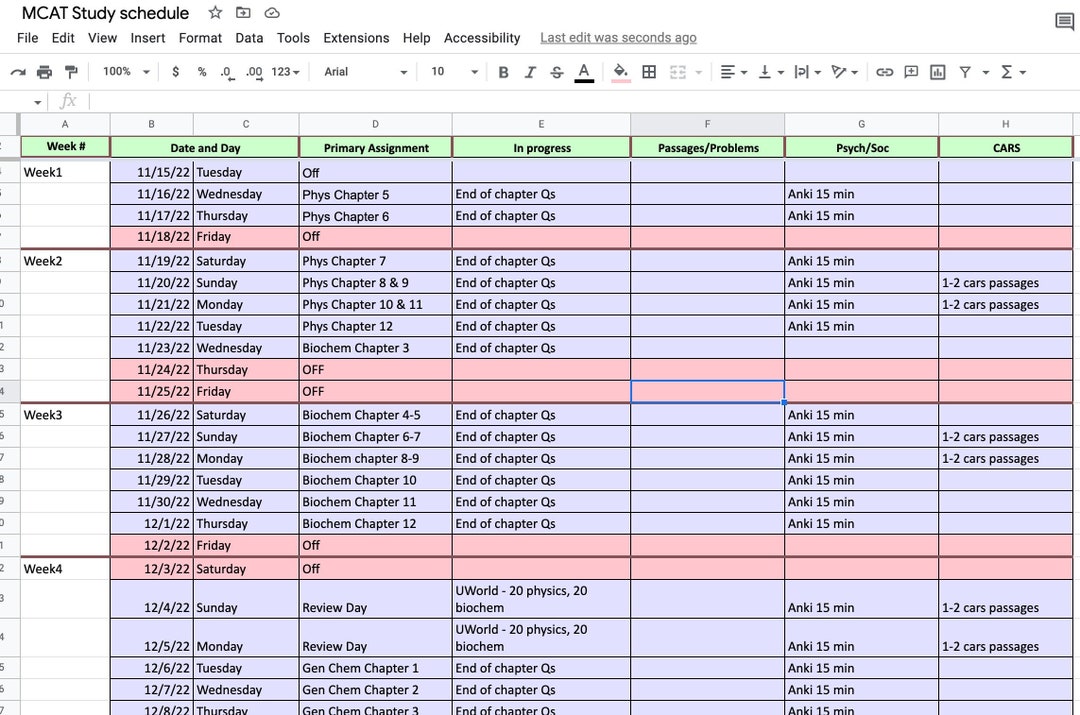This screenshot has width=1080, height=715.
Task: Expand the zoom level dropdown
Action: 122,71
